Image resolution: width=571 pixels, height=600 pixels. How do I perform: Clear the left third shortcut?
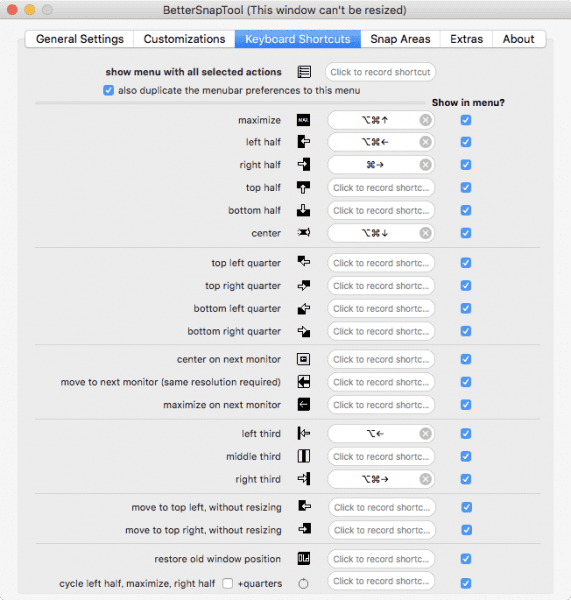pyautogui.click(x=425, y=434)
